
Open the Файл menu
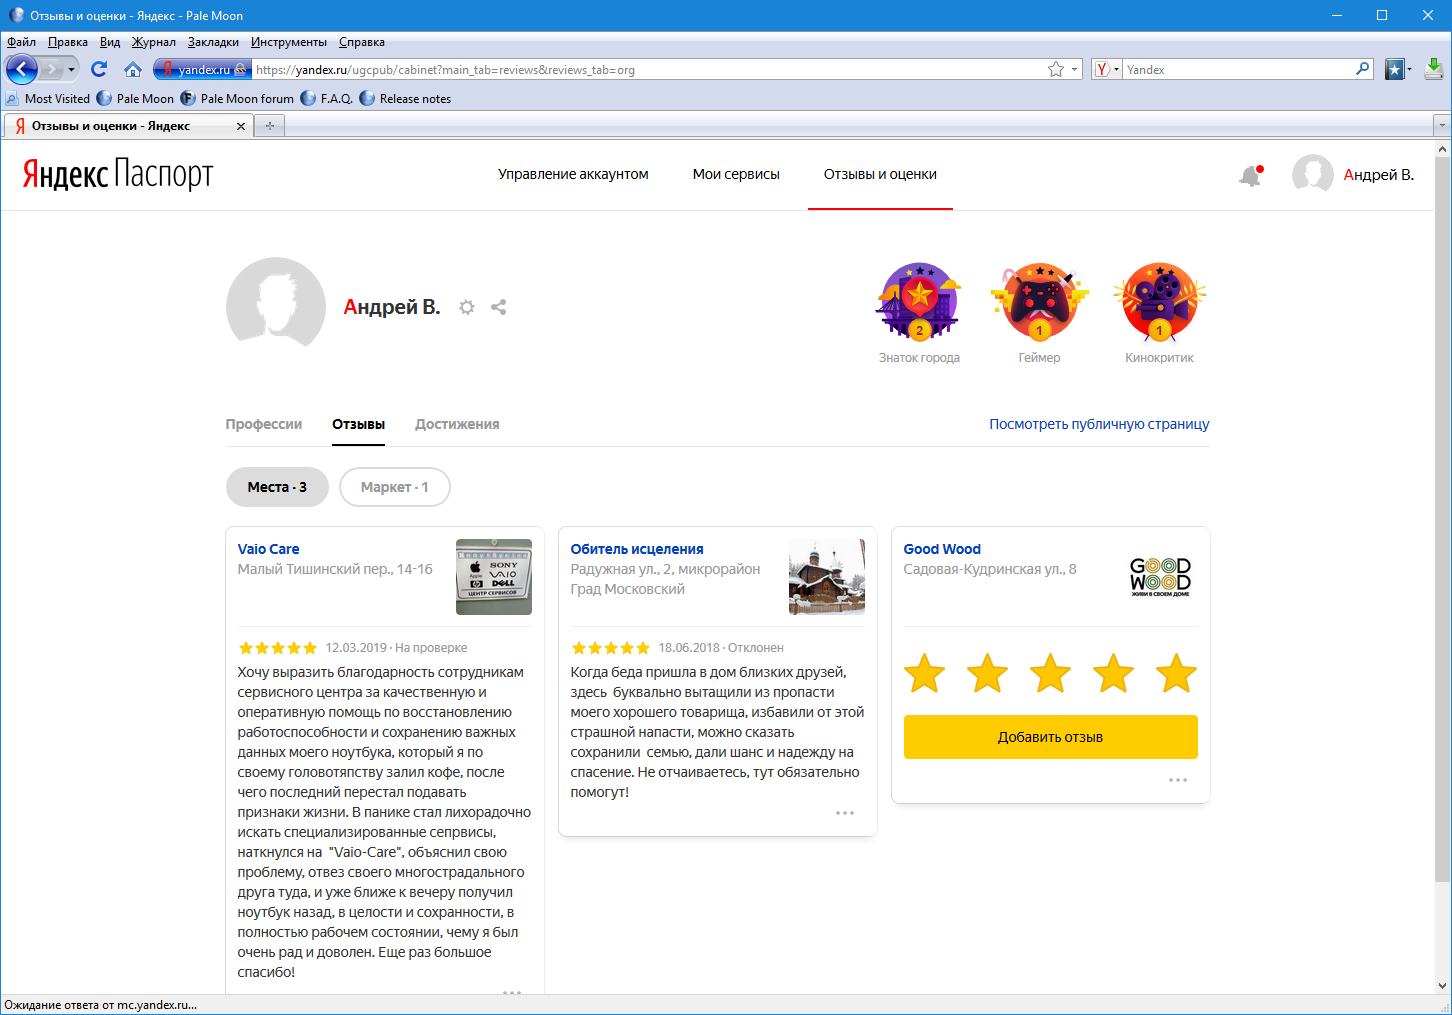pyautogui.click(x=21, y=42)
